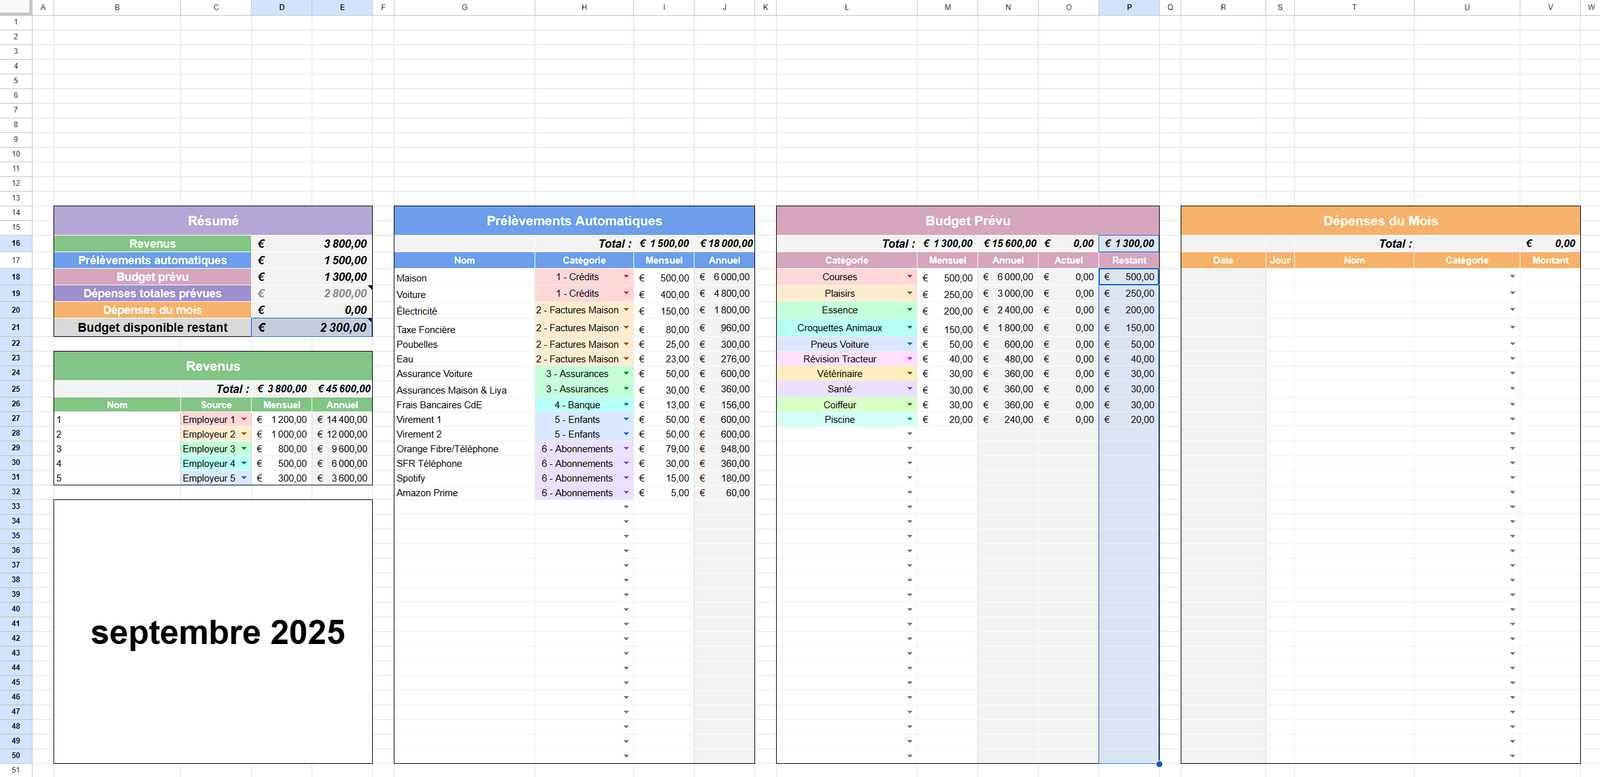Select the column P header
The image size is (1600, 777).
1129,7
